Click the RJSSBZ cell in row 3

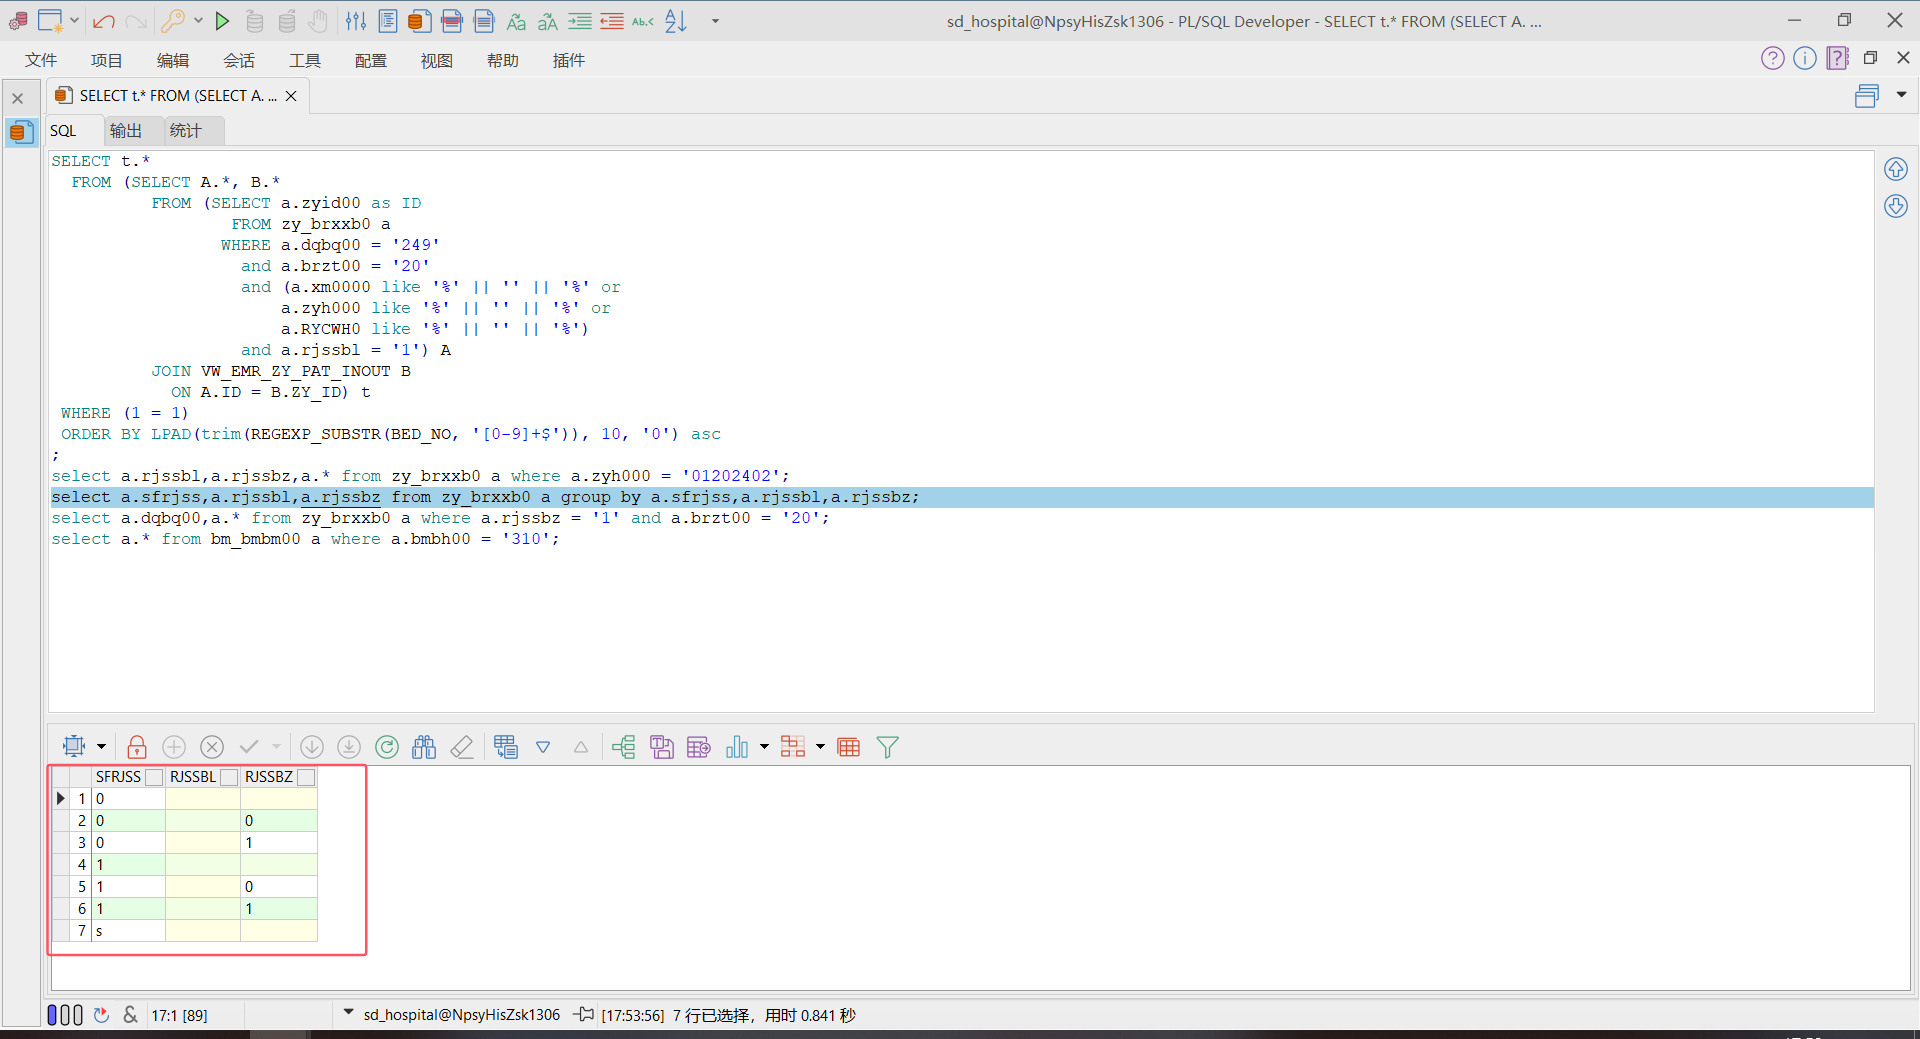[279, 843]
